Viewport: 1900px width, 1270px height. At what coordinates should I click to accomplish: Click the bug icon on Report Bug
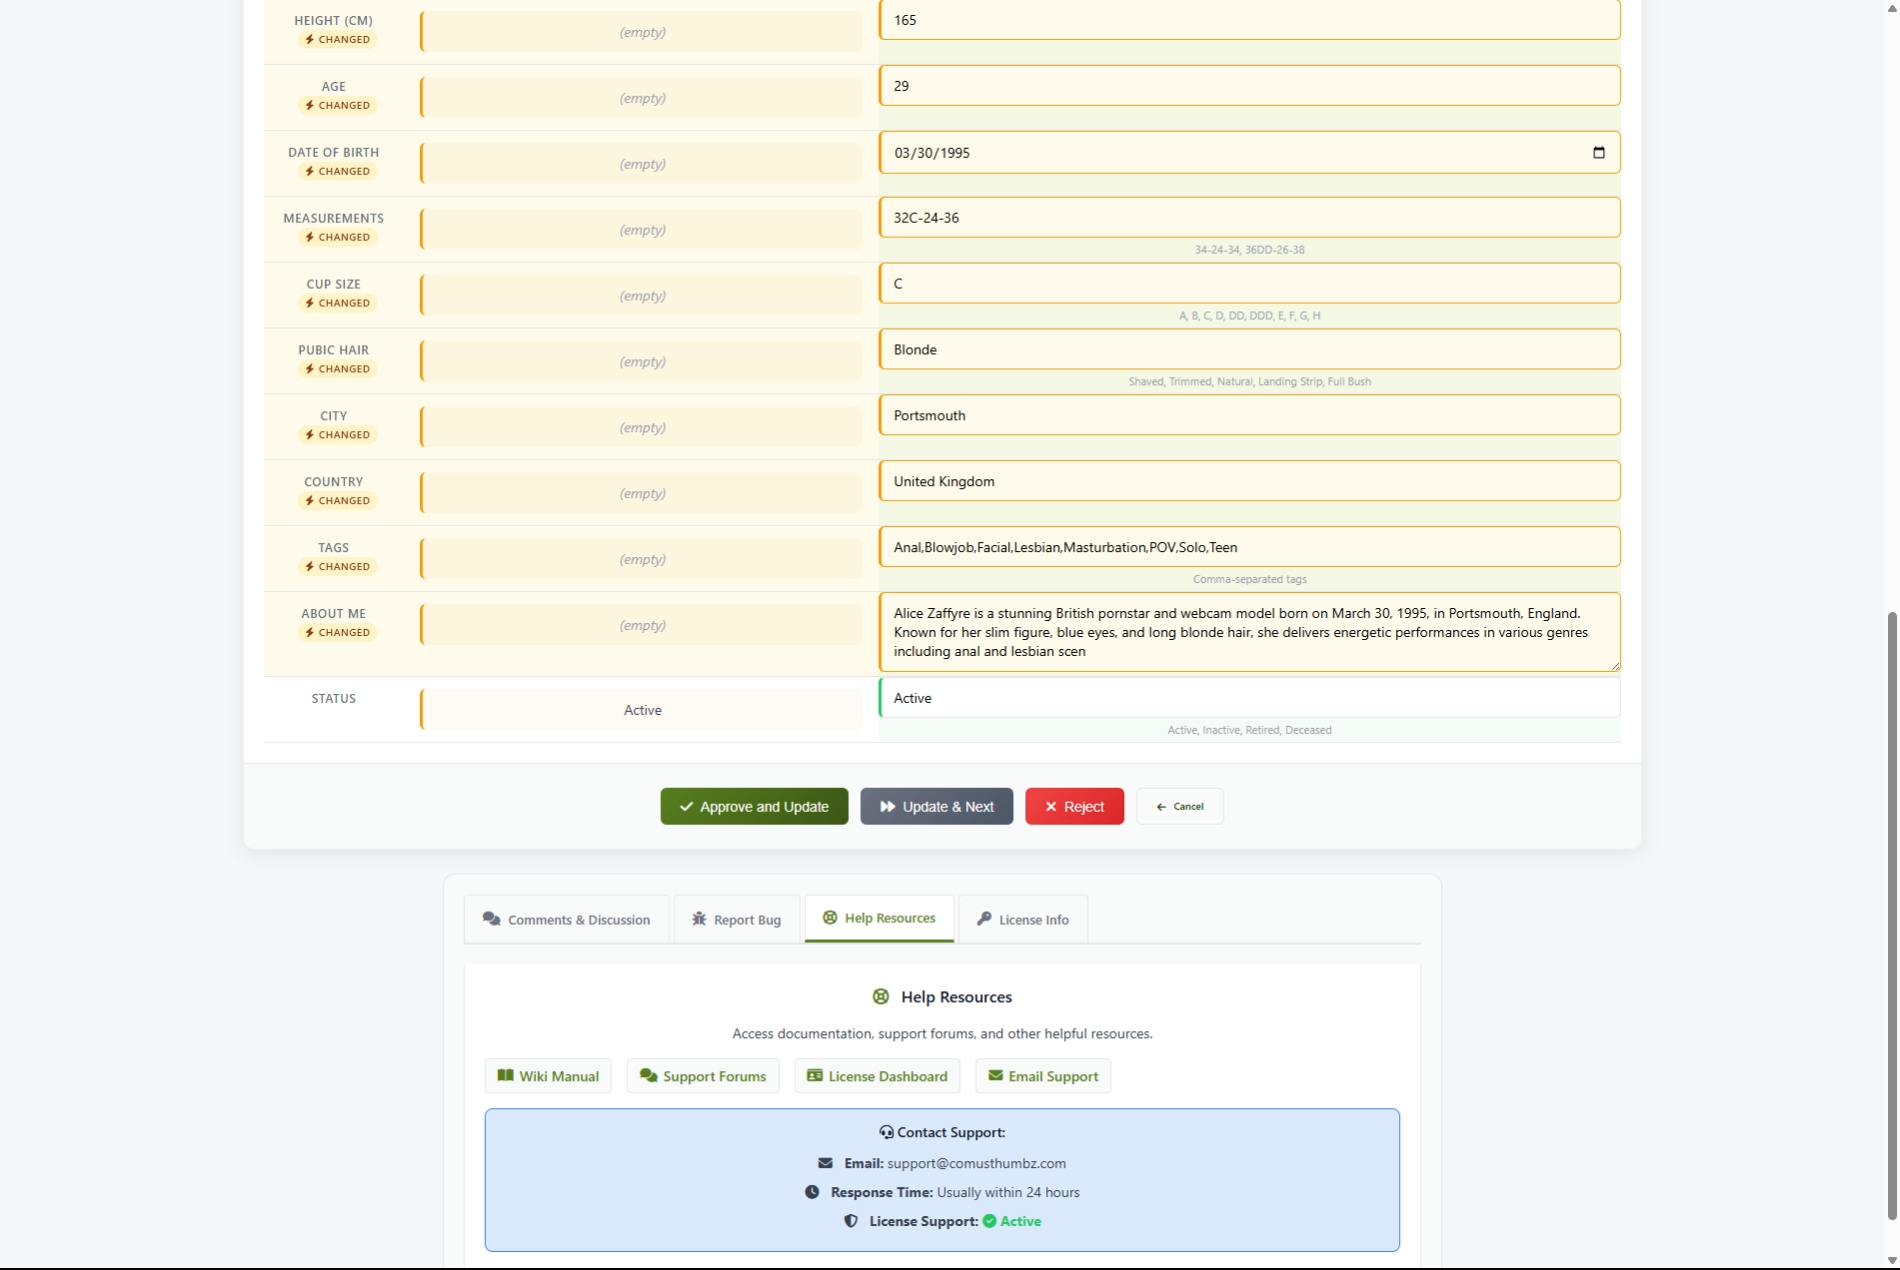tap(699, 919)
